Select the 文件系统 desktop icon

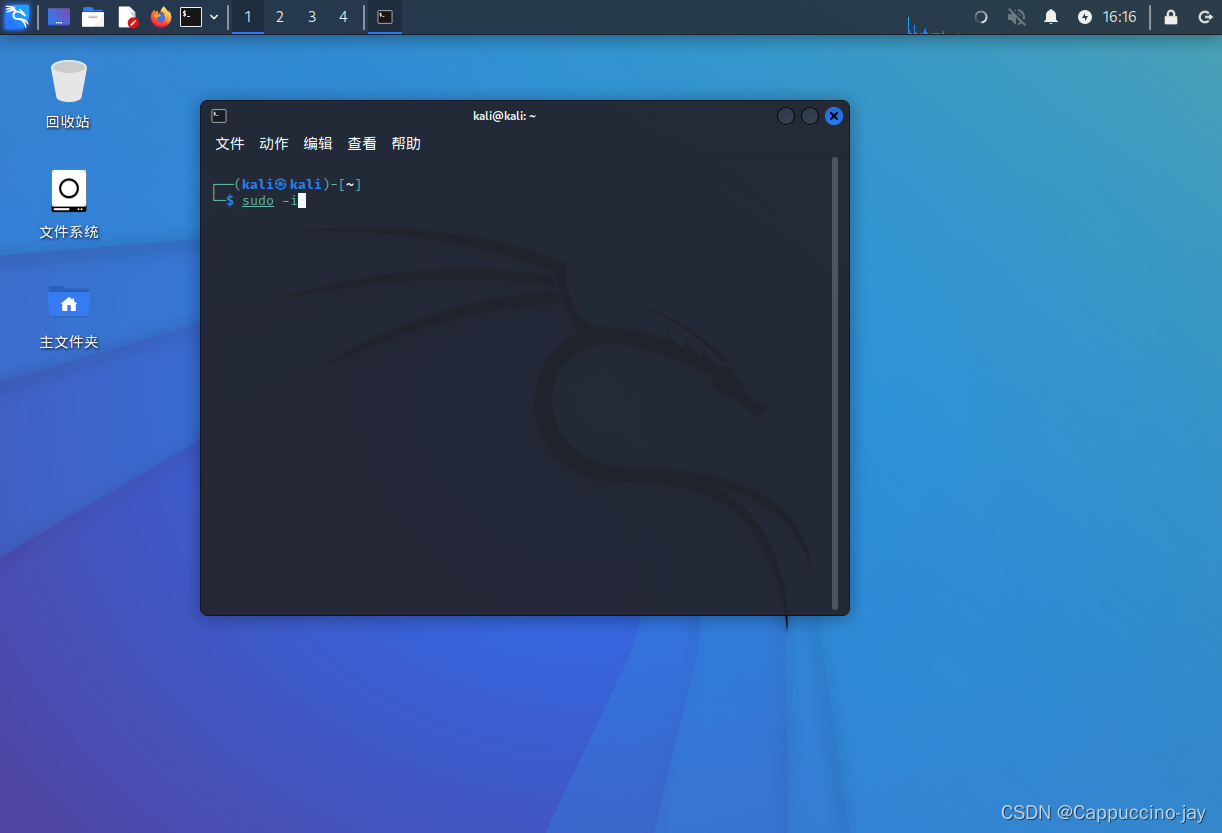coord(68,204)
